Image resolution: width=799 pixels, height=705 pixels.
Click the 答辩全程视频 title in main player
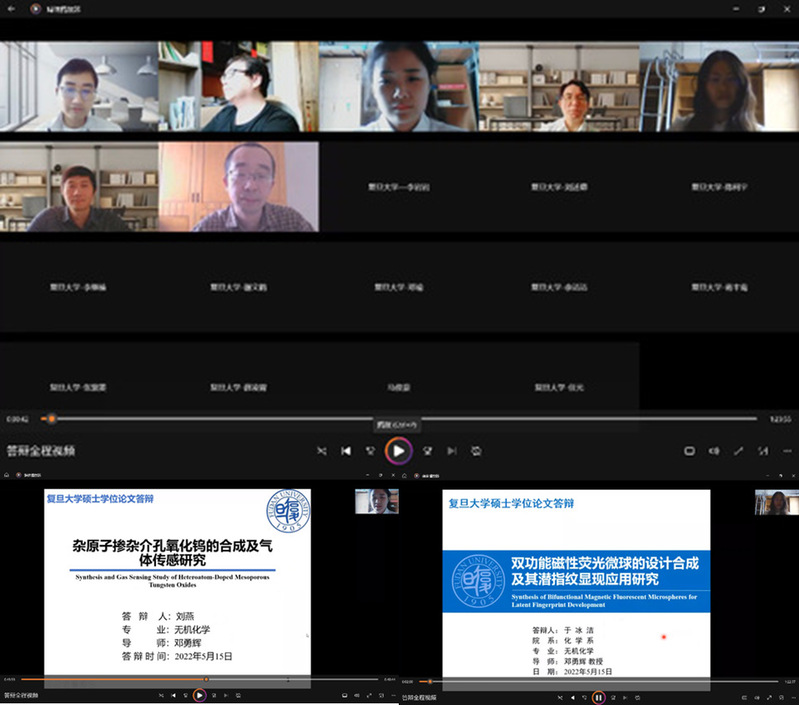click(40, 451)
